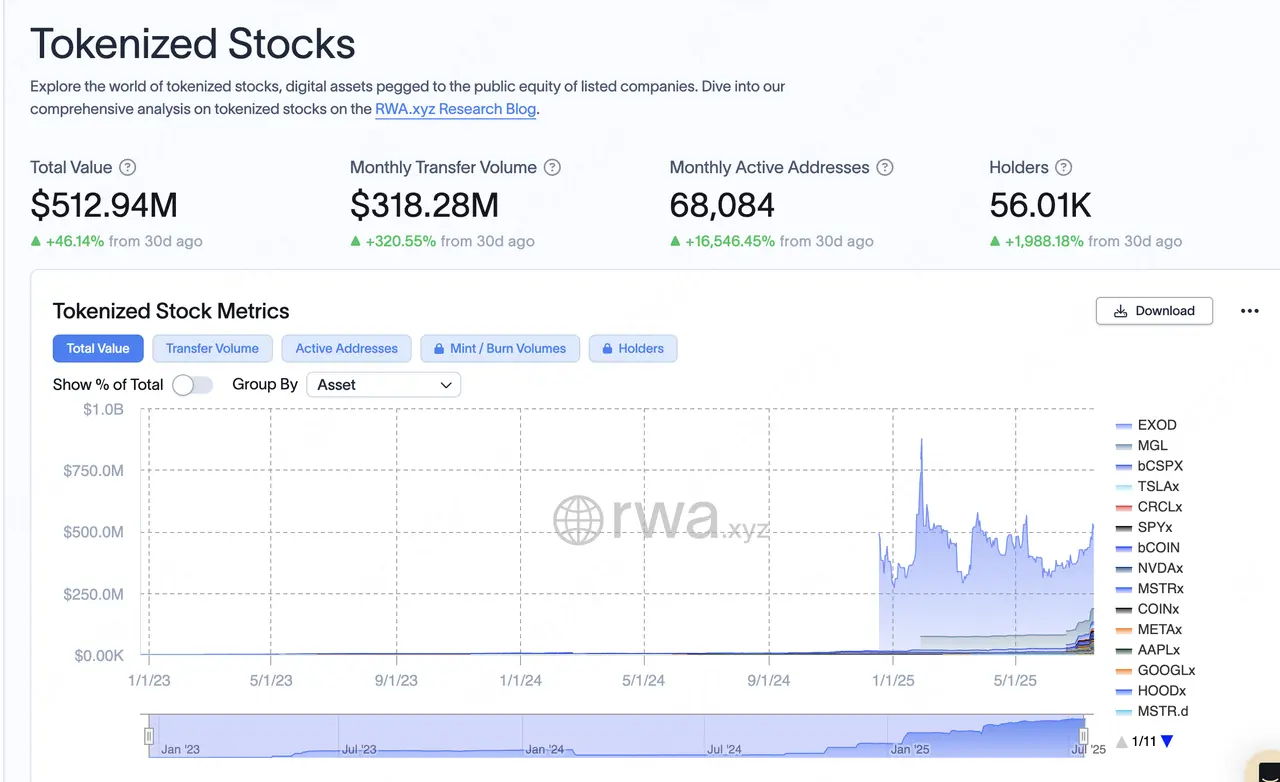Go to previous legend page arrow
Image resolution: width=1280 pixels, height=782 pixels.
click(x=1122, y=741)
